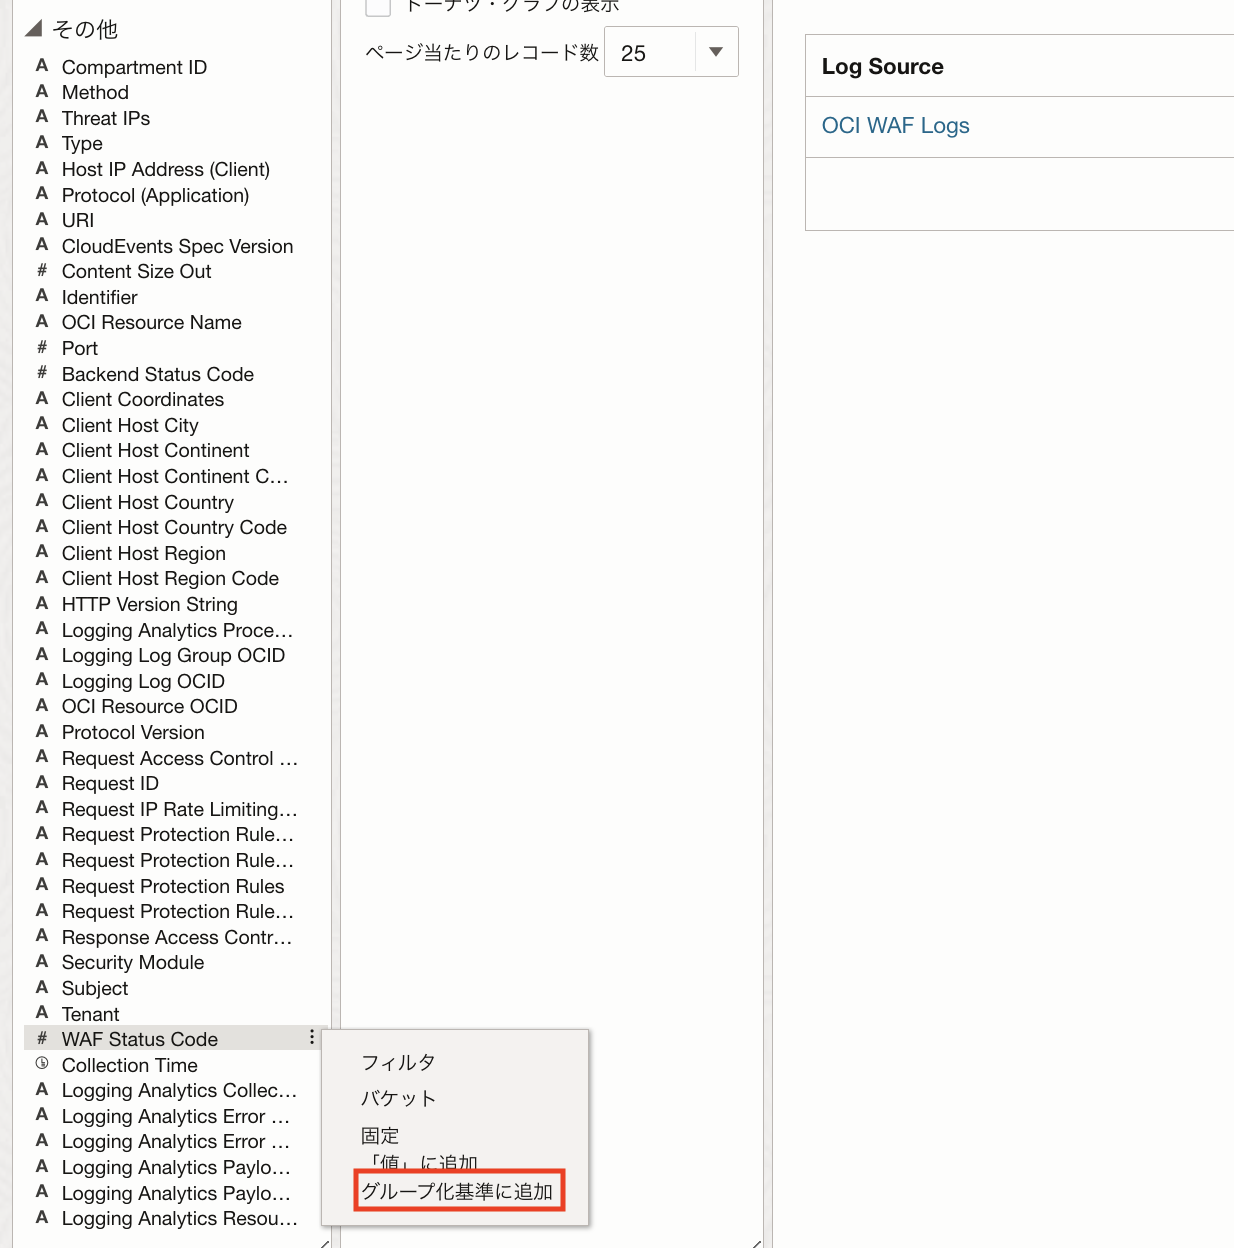The image size is (1234, 1248).
Task: Click the # icon beside Backend Status Code
Action: (42, 373)
